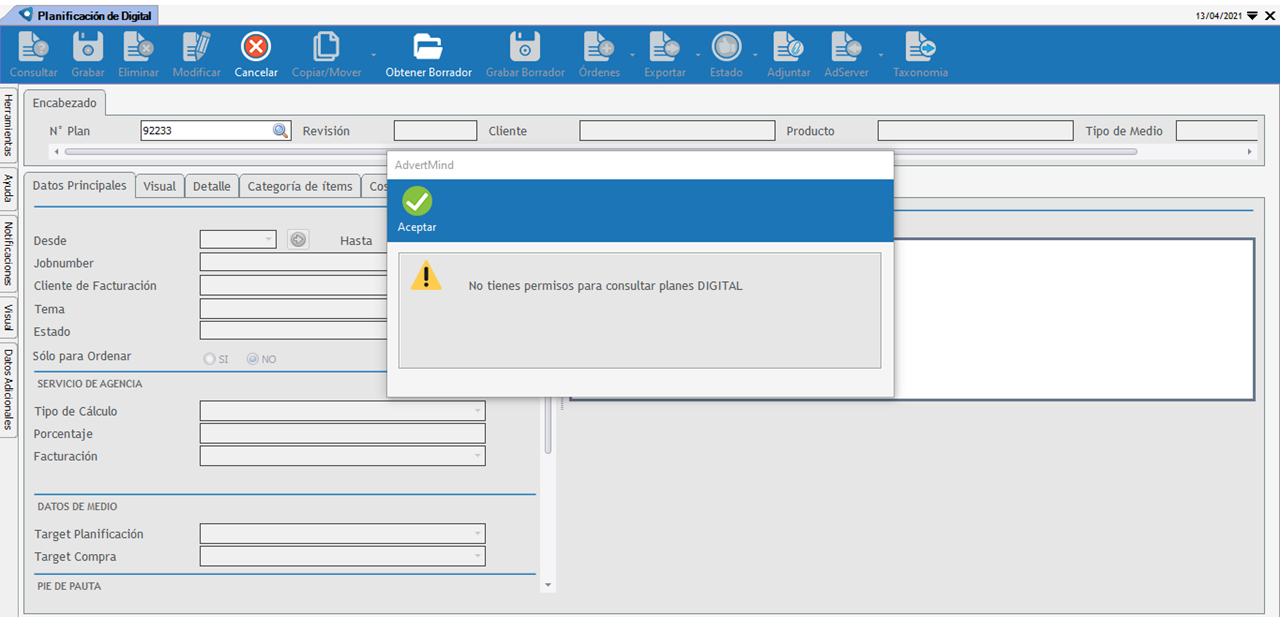Click the Consultar toolbar icon
The image size is (1280, 617).
point(34,47)
